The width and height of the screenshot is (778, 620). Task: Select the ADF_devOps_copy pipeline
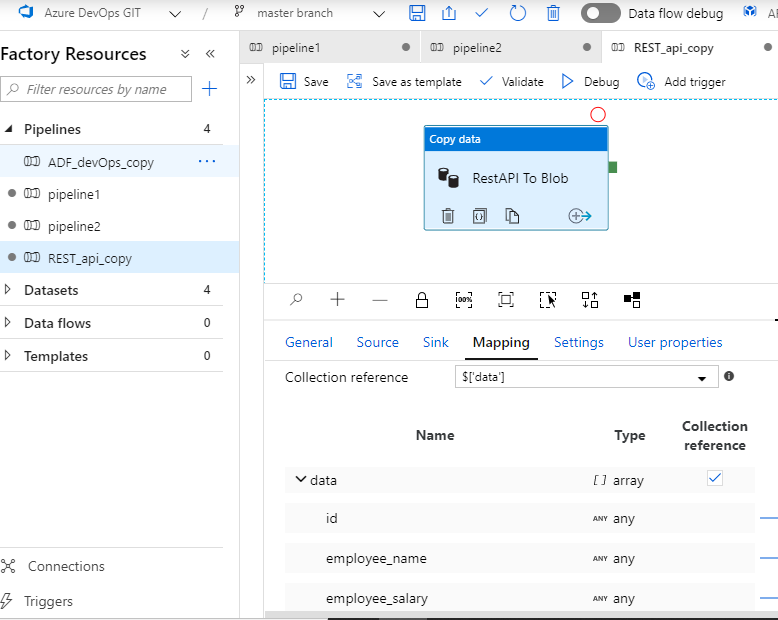[101, 162]
